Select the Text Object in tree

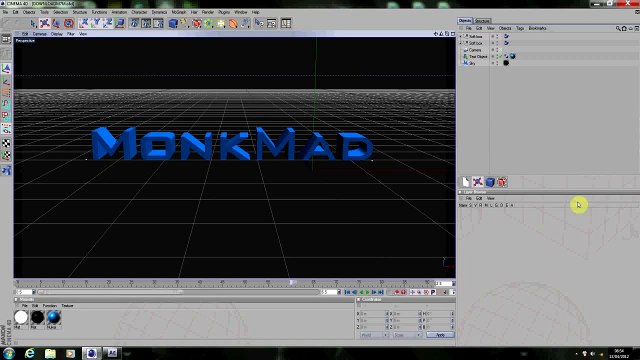point(478,56)
